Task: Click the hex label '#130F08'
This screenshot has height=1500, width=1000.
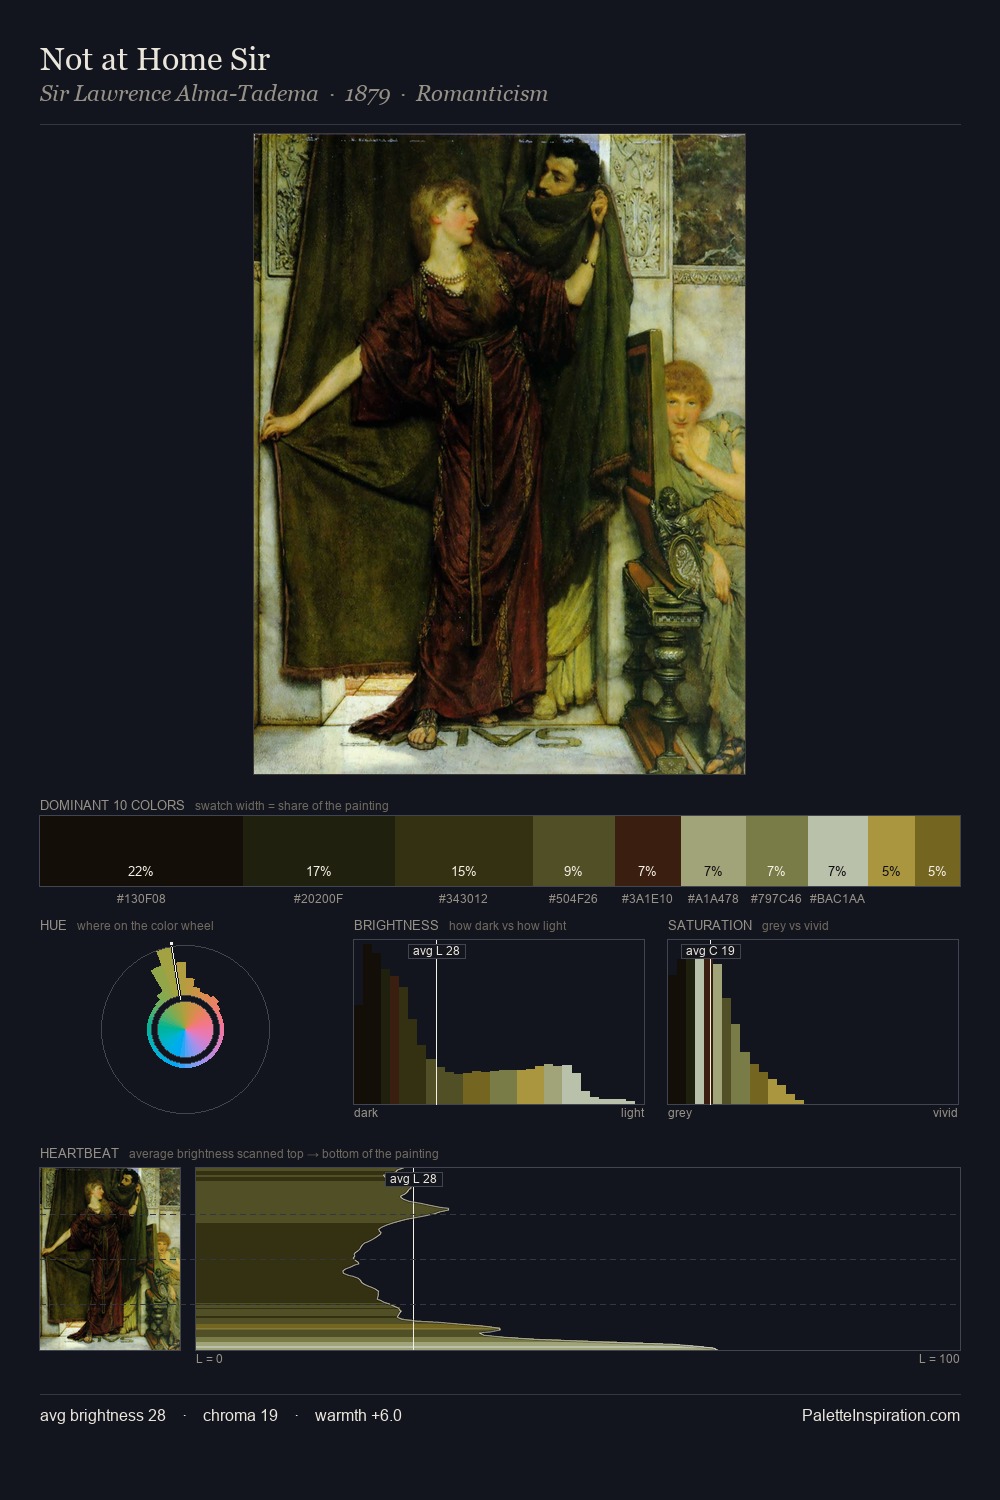Action: [x=141, y=899]
